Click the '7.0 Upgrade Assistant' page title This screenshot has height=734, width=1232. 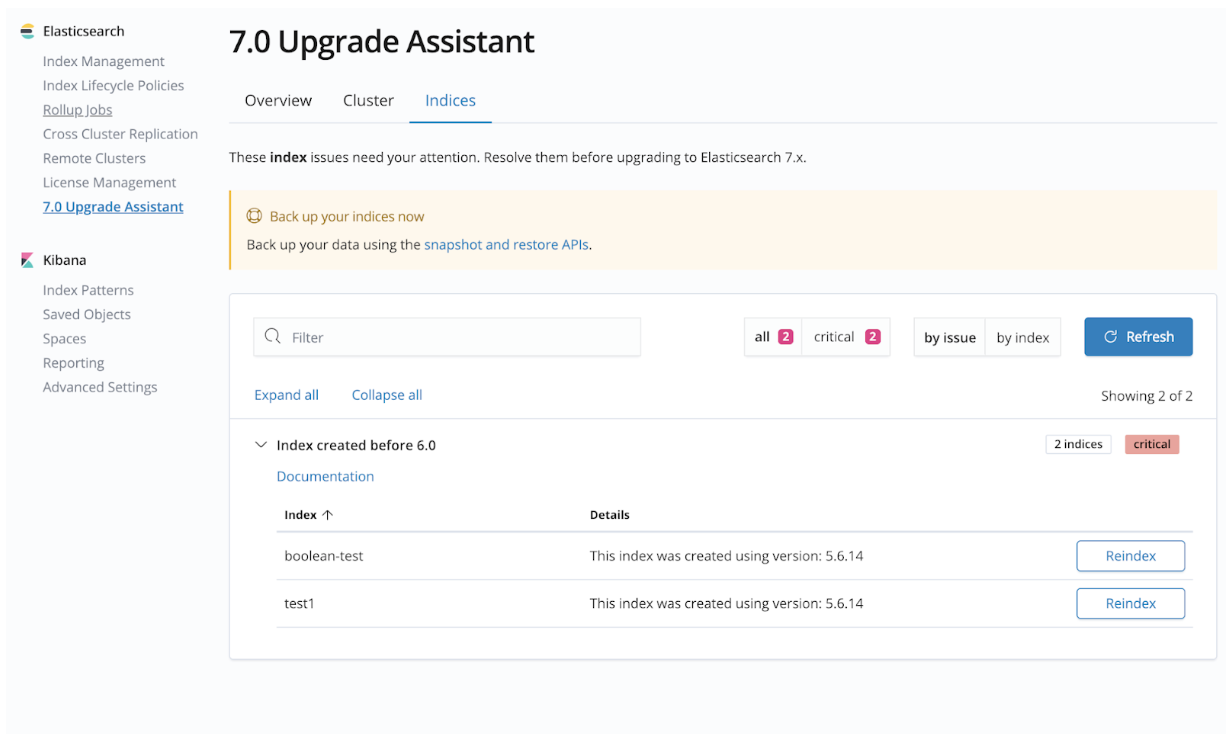382,41
